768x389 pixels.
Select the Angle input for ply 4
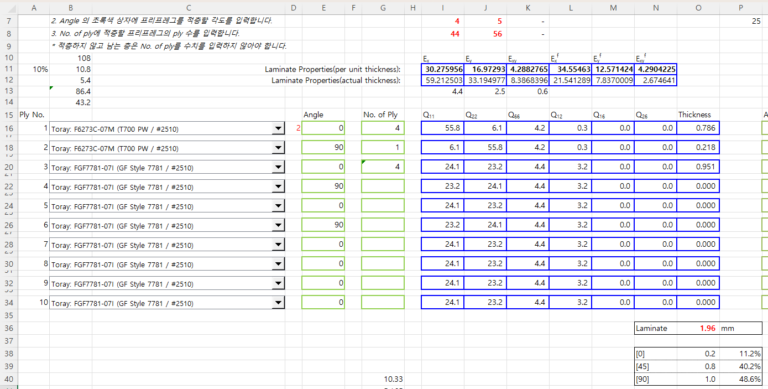point(323,186)
